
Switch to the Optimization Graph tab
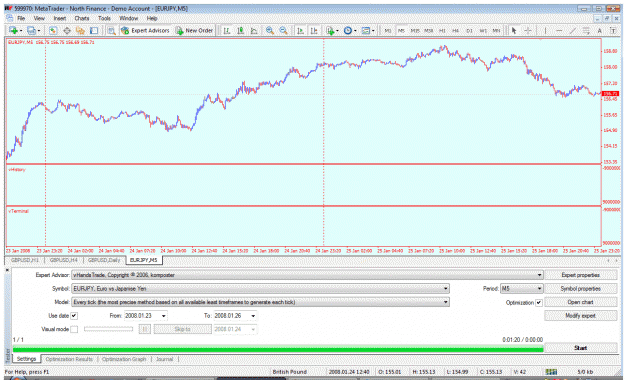pyautogui.click(x=124, y=359)
